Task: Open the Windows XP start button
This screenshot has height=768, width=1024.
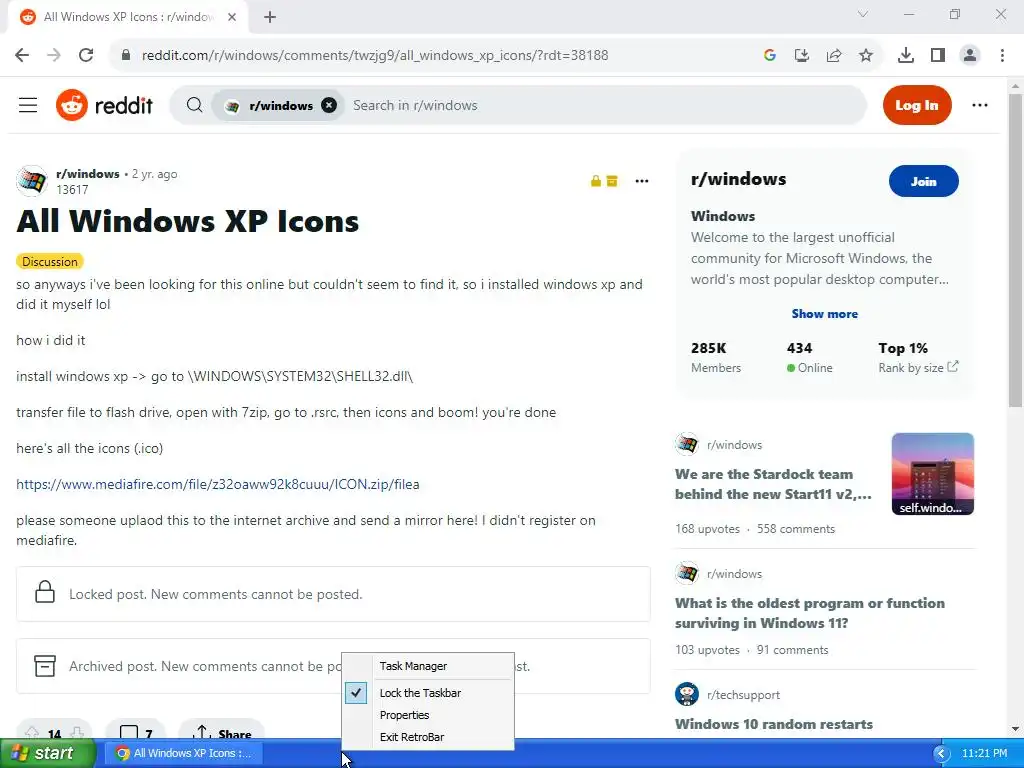Action: coord(48,753)
